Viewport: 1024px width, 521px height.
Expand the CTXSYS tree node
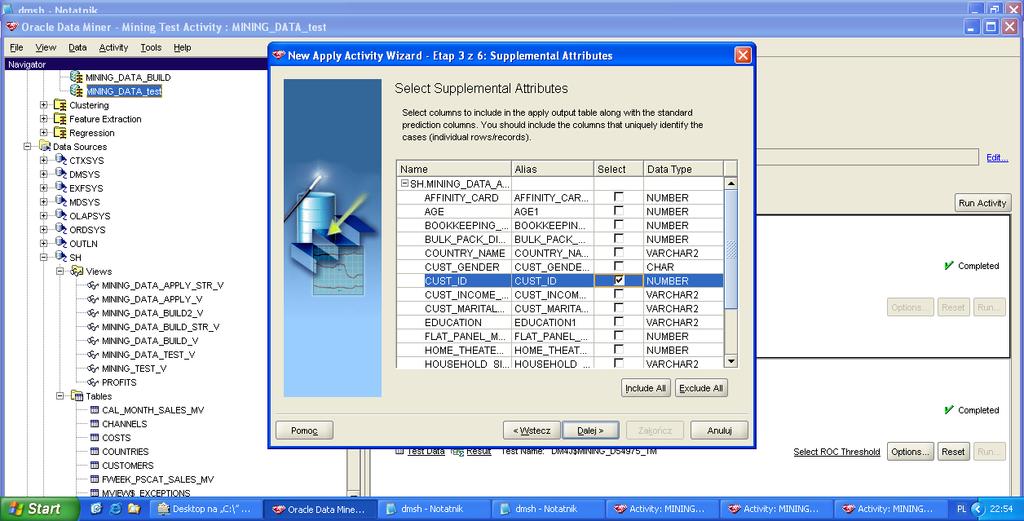[x=44, y=160]
